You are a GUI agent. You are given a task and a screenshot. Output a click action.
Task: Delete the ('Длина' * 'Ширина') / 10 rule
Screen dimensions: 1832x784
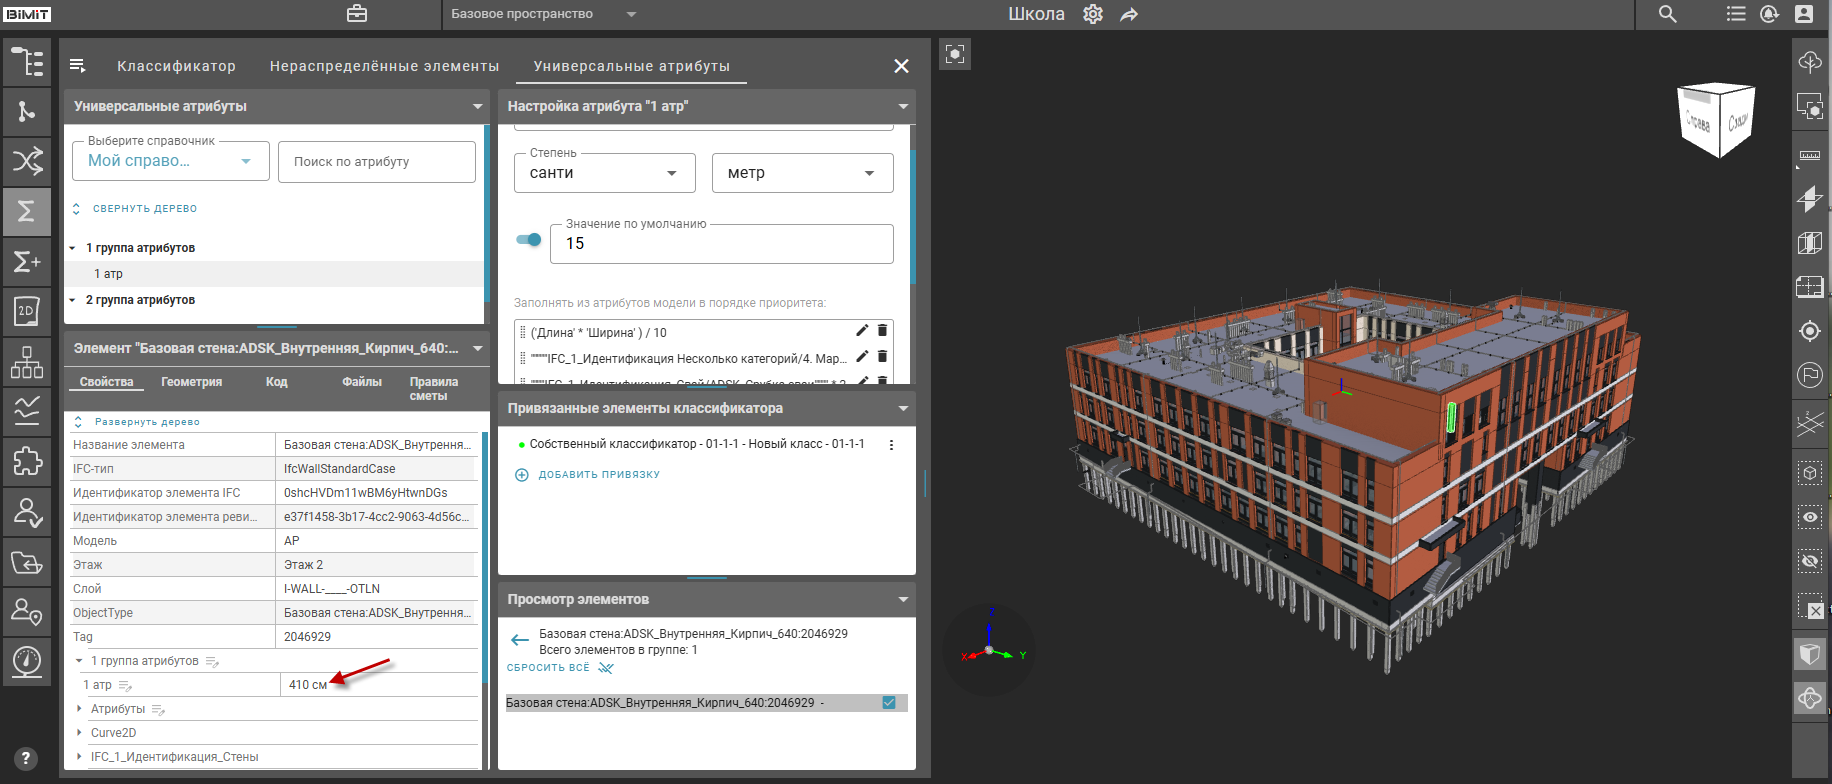pyautogui.click(x=882, y=331)
